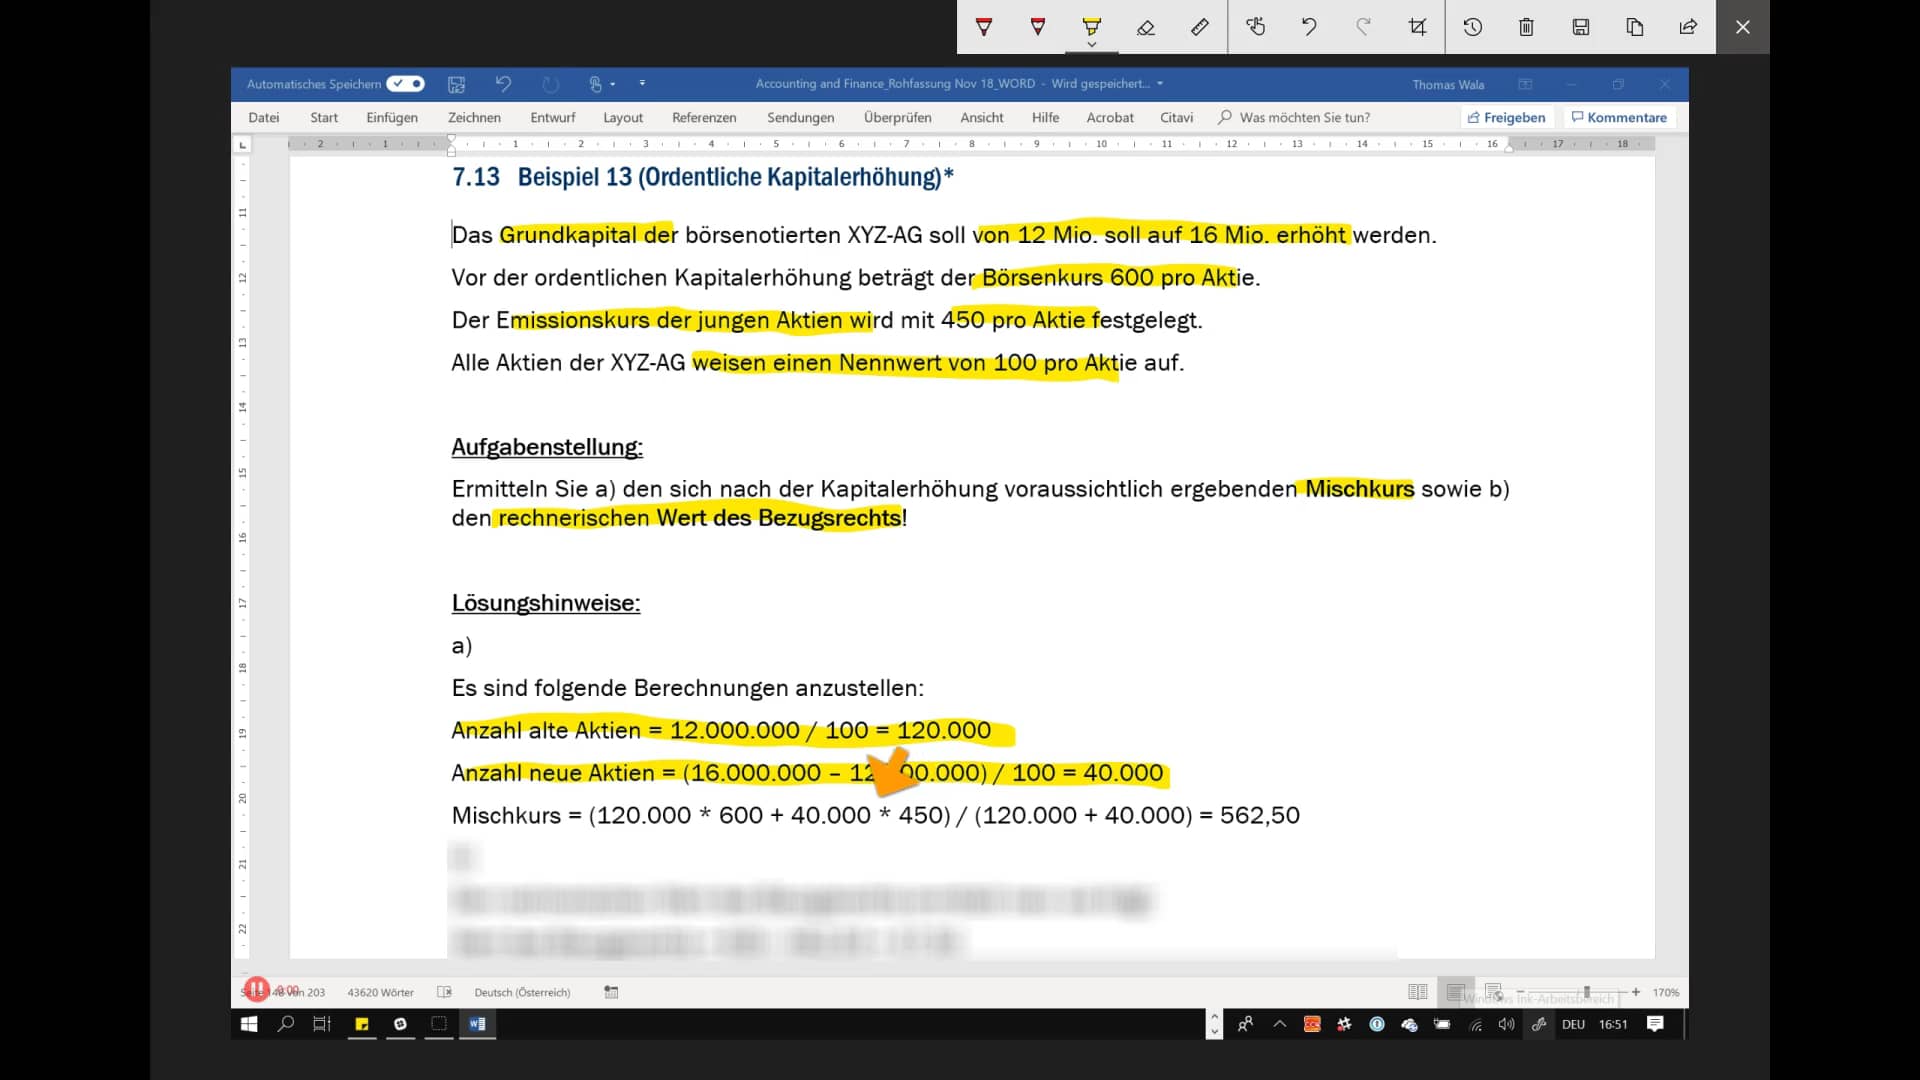Open Word from the taskbar

tap(478, 1024)
